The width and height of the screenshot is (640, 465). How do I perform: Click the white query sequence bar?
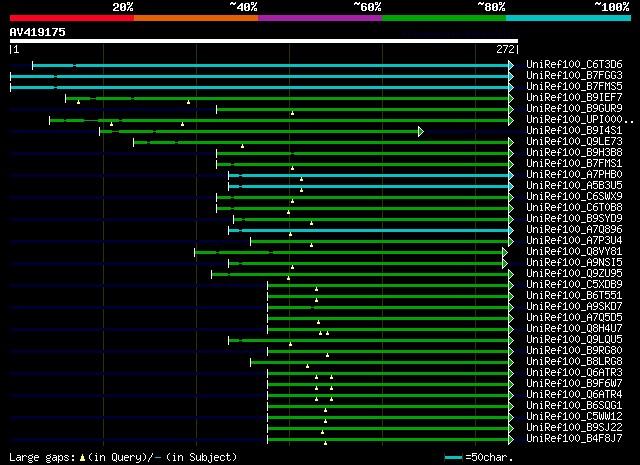pos(264,41)
